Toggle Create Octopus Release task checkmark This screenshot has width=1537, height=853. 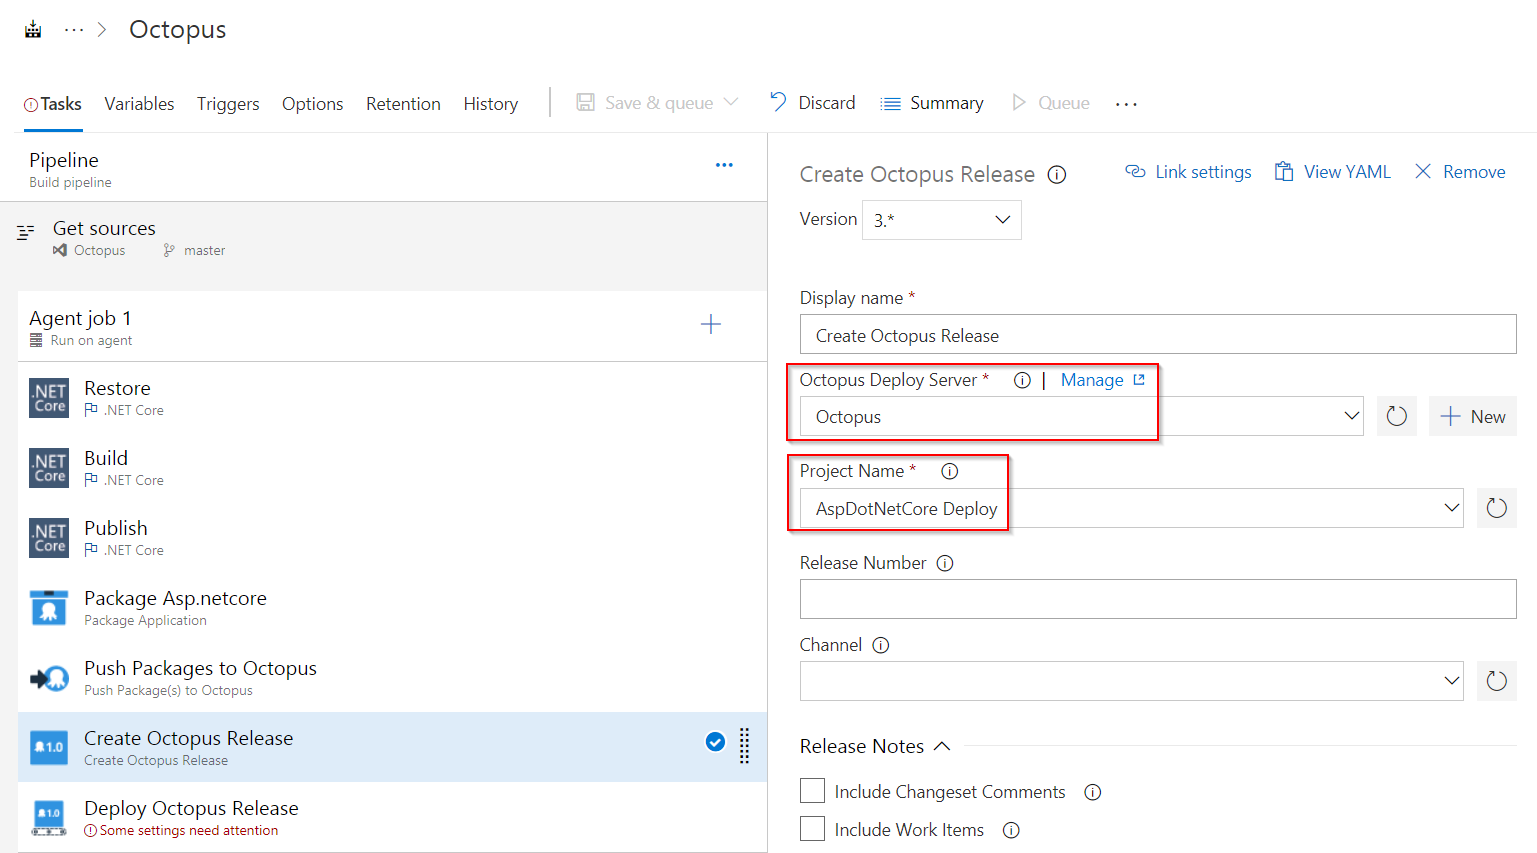[x=715, y=742]
